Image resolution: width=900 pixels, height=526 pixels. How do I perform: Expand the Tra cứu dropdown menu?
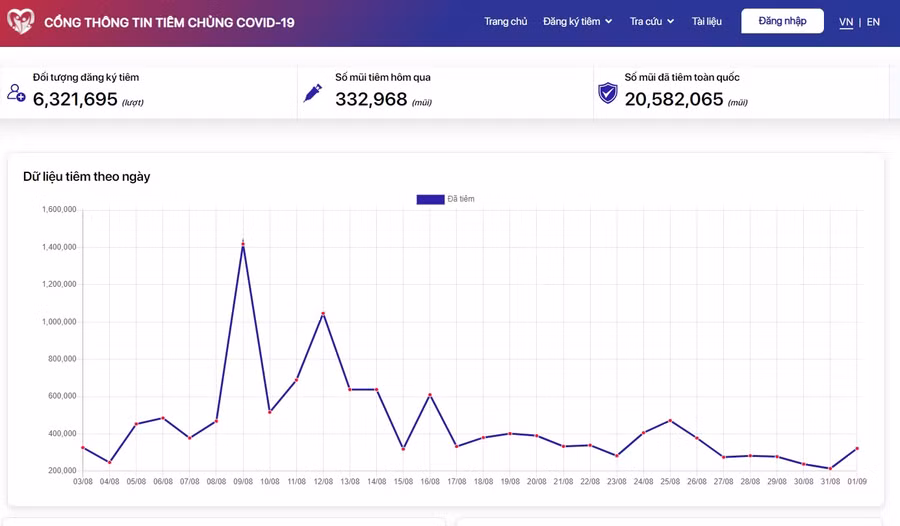(x=651, y=21)
